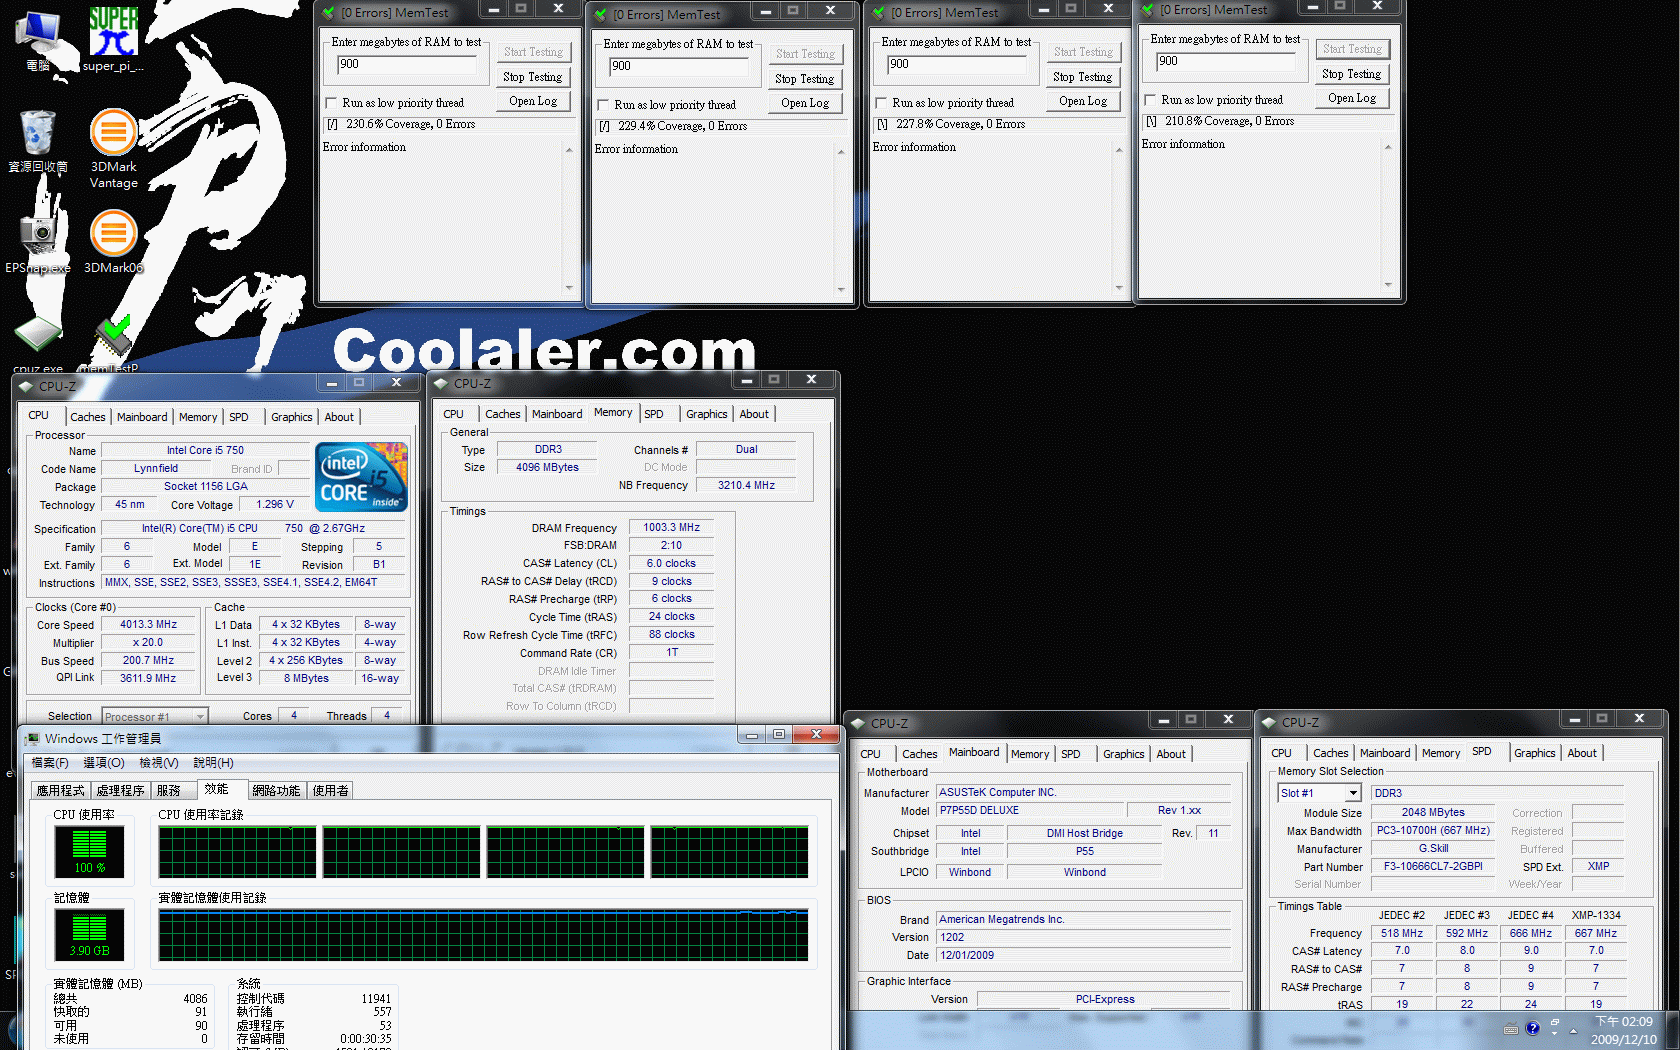
Task: Select CPU tab in CPU-Z SPD window
Action: tap(1281, 753)
